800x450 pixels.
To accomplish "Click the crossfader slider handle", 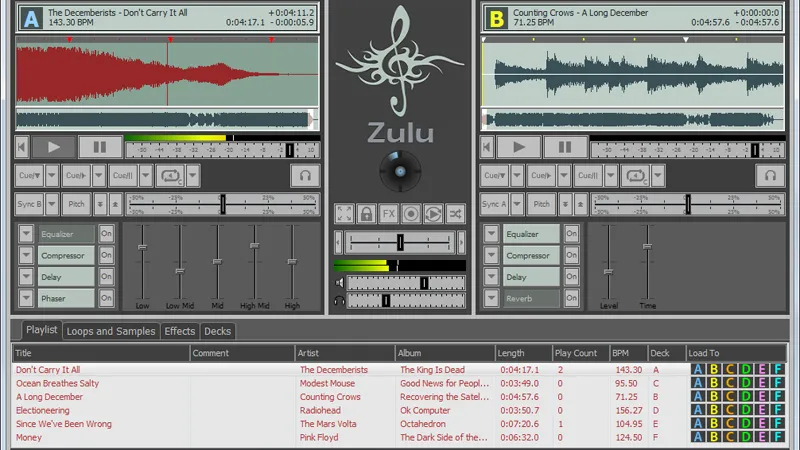I will point(401,242).
